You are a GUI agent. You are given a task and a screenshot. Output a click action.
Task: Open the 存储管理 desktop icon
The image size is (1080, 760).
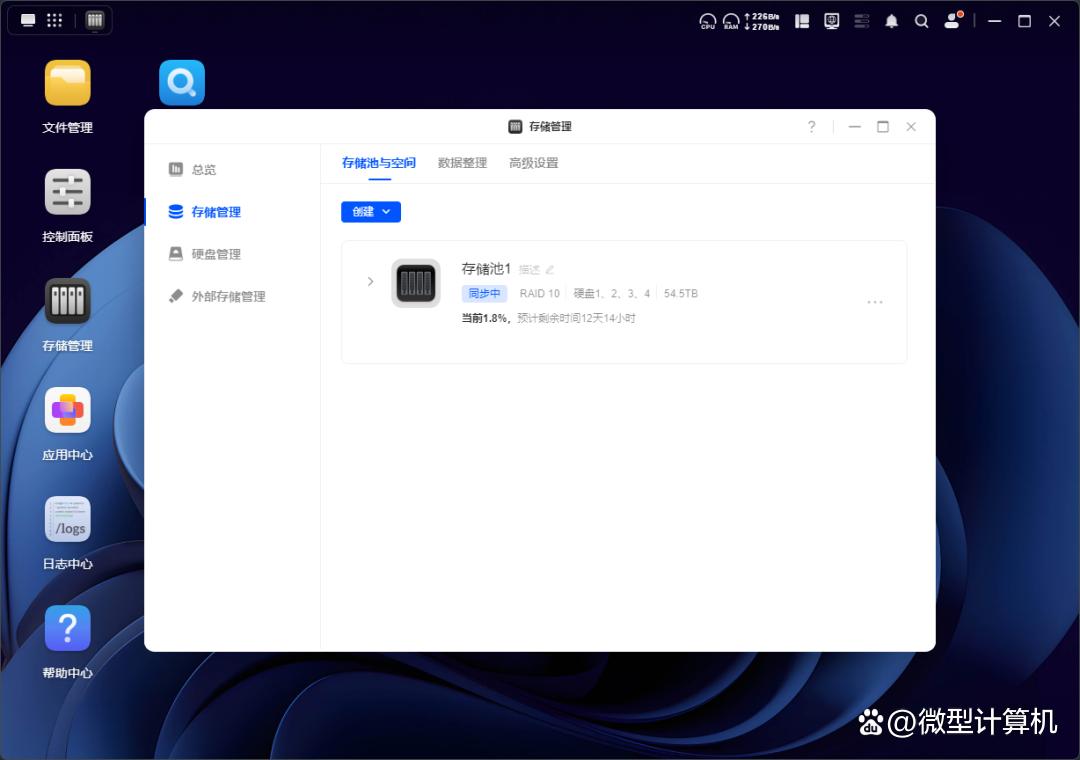coord(68,301)
